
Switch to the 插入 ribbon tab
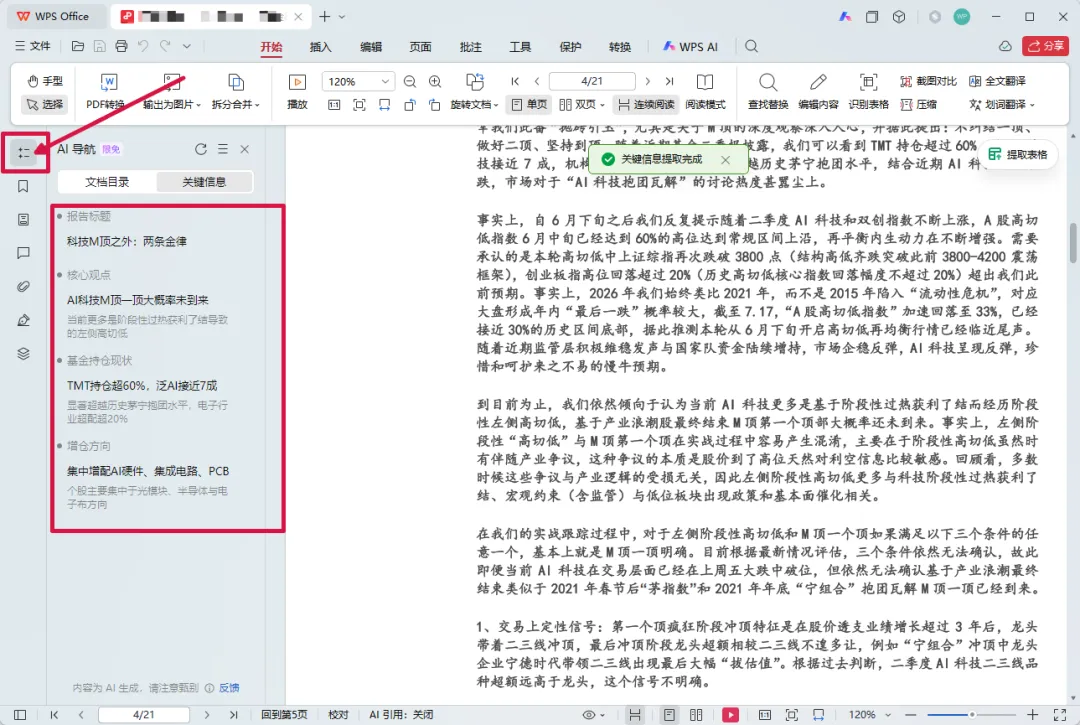[320, 47]
